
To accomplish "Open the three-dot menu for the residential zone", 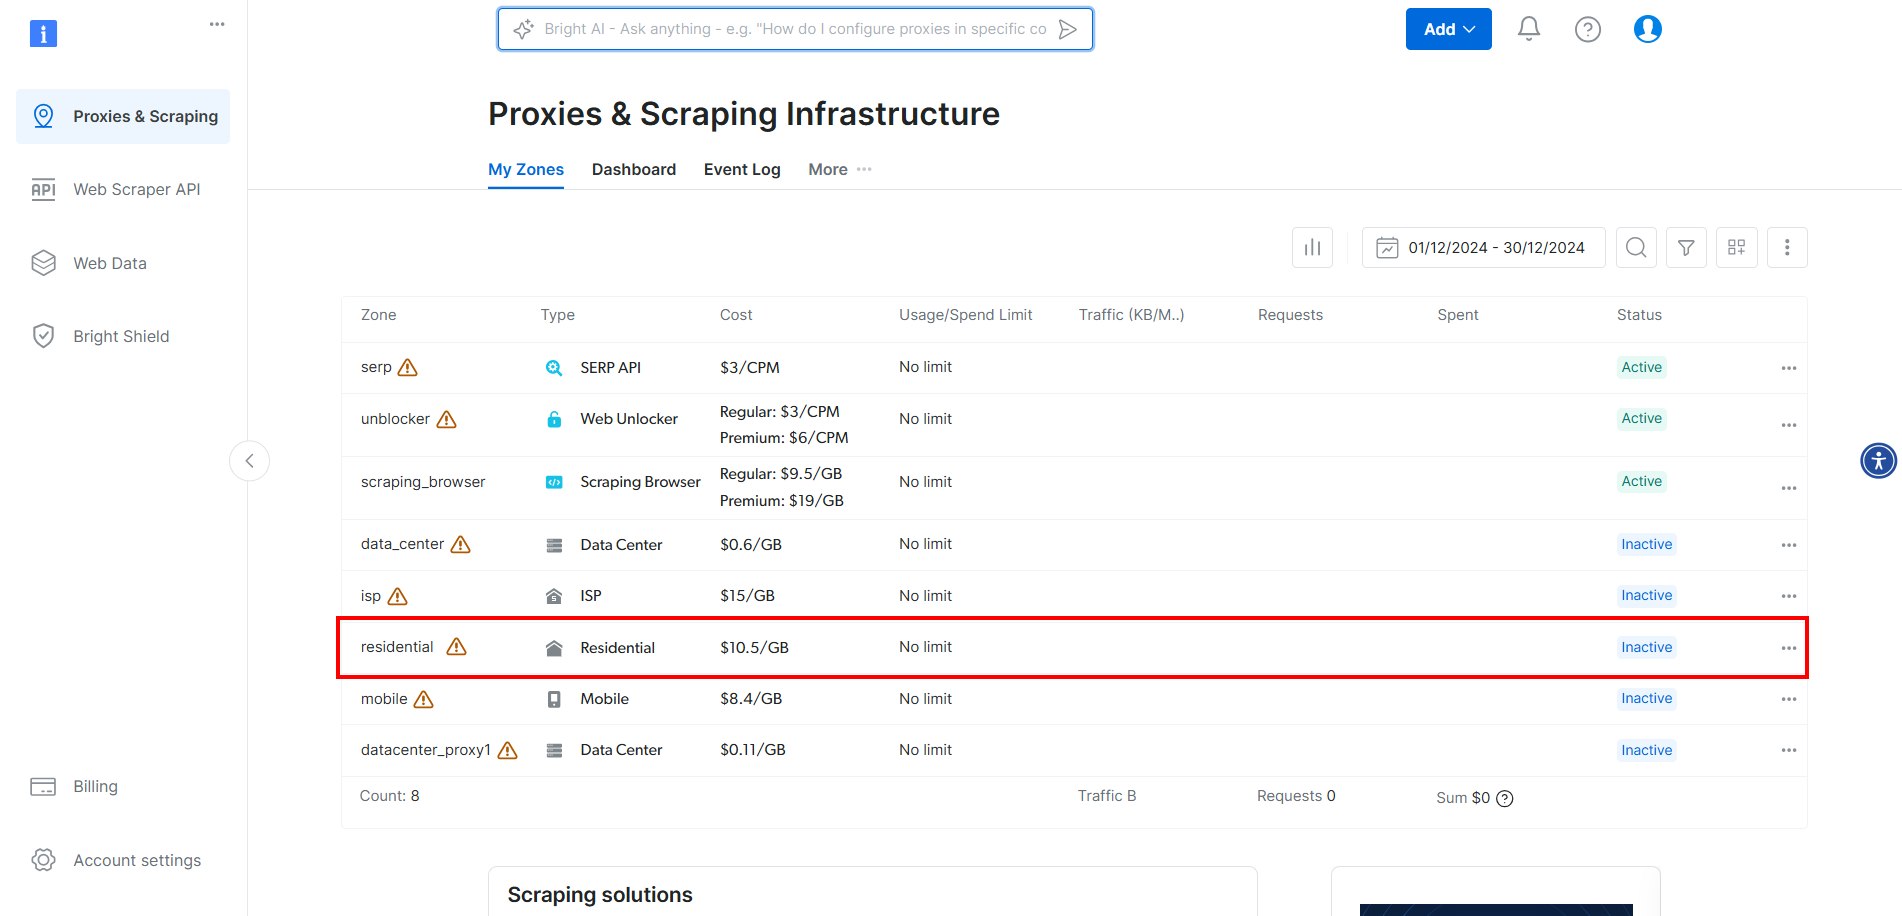I will [1788, 648].
